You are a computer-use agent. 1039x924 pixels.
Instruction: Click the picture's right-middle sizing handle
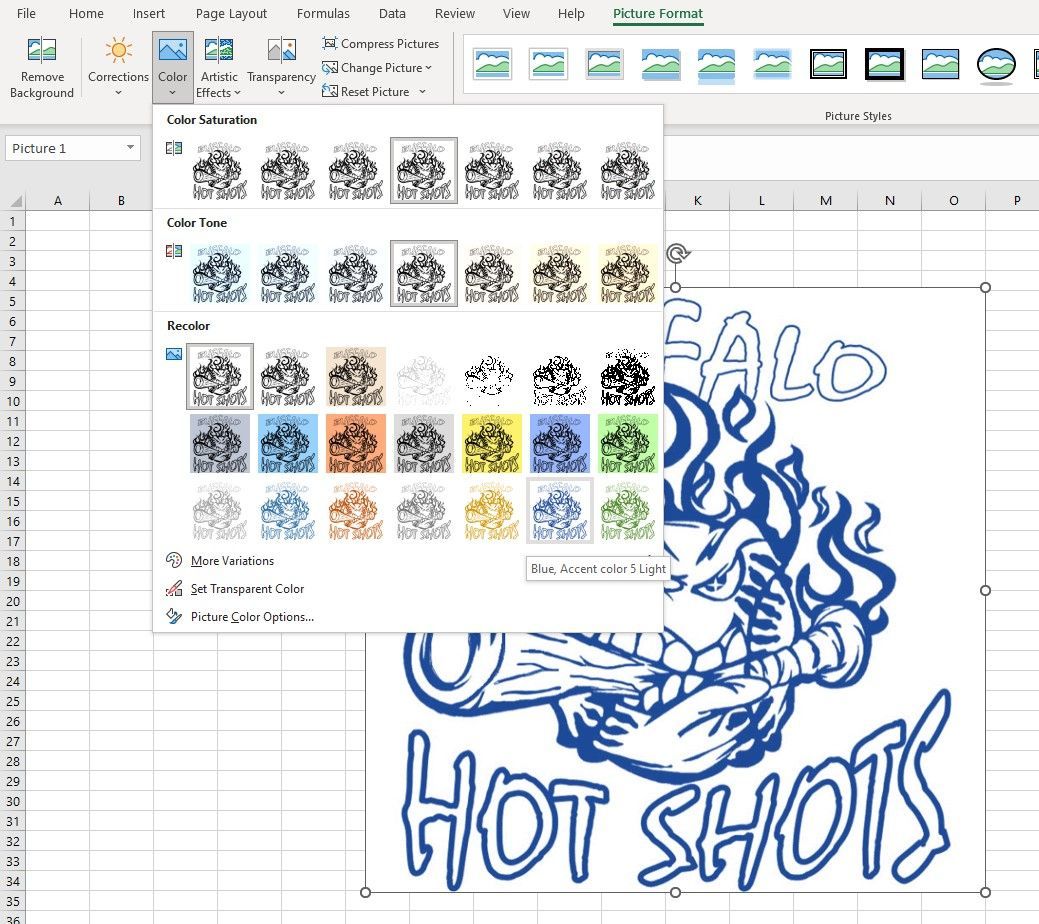coord(985,590)
